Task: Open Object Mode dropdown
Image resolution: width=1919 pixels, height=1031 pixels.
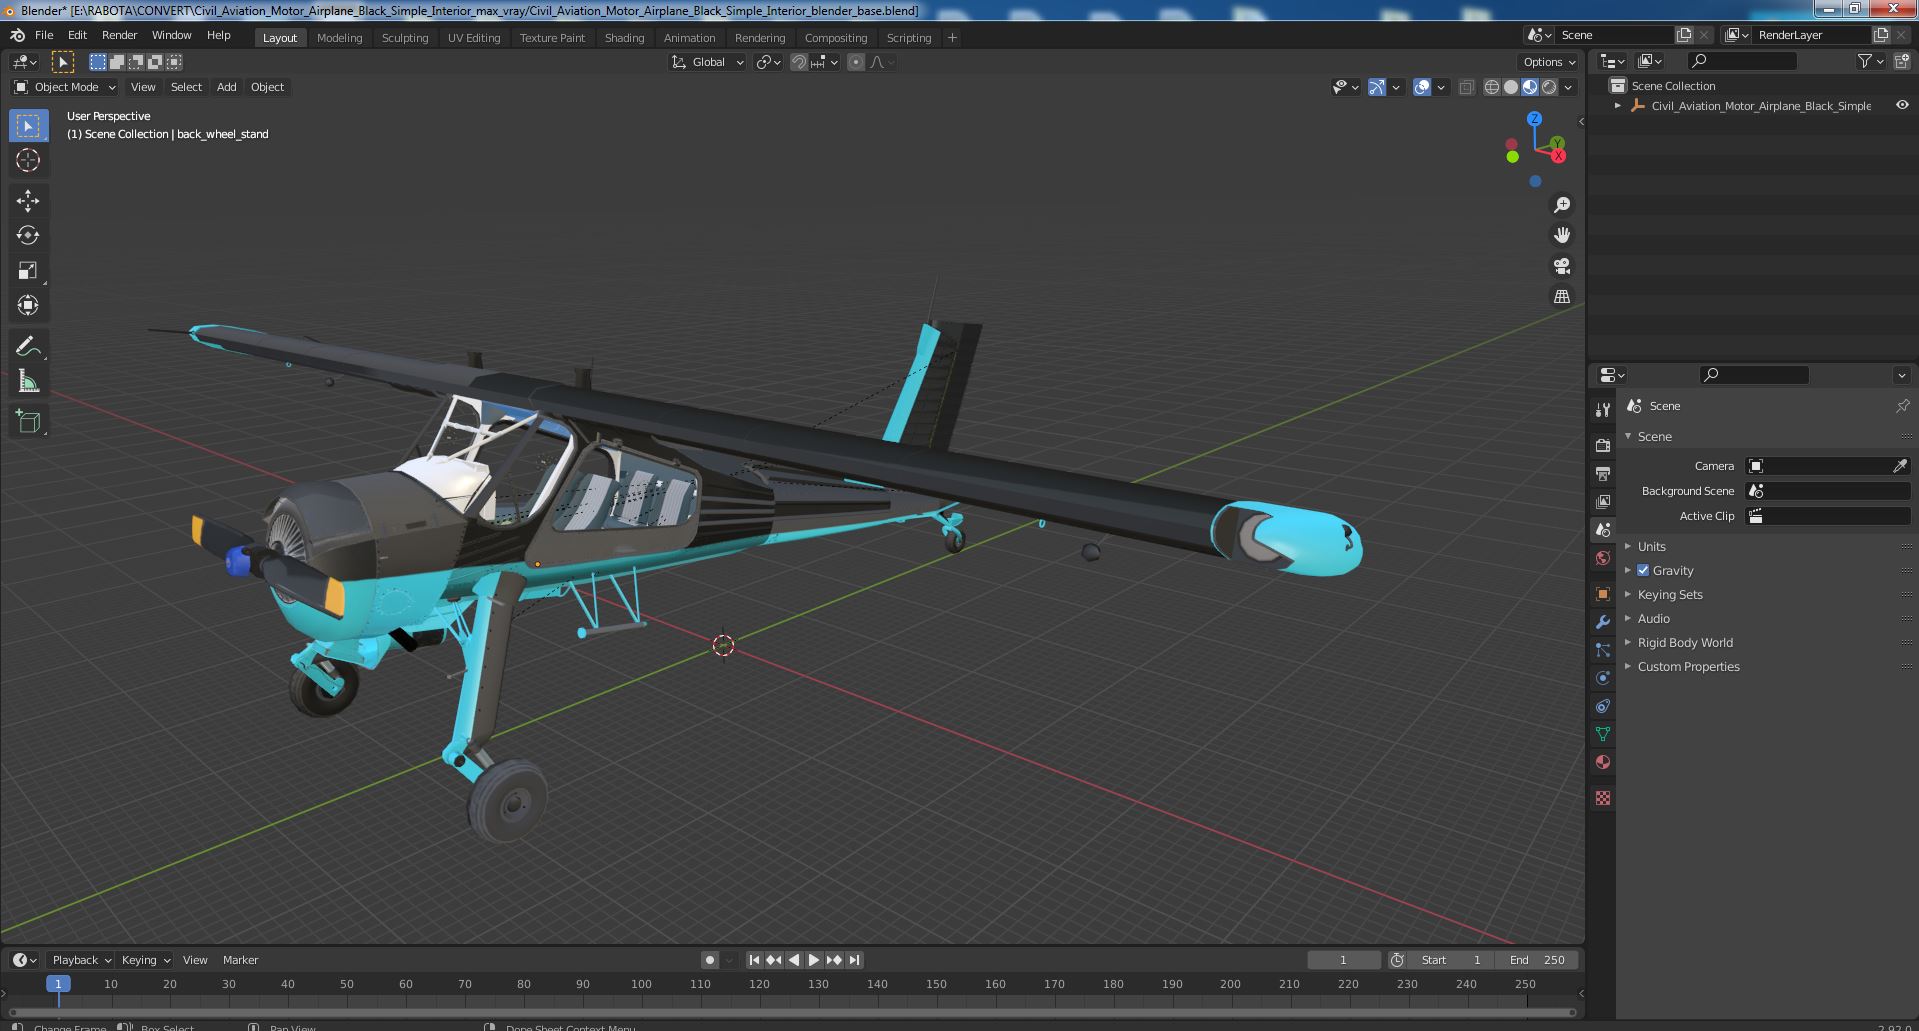Action: (x=65, y=87)
